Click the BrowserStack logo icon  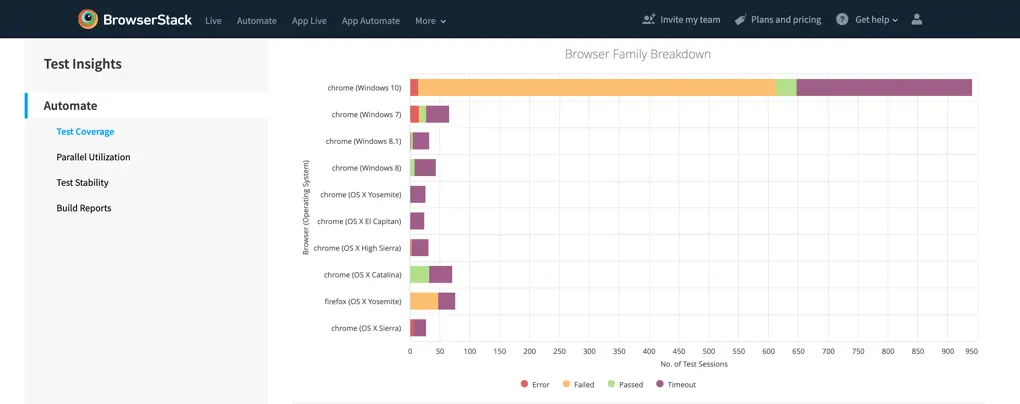click(89, 19)
